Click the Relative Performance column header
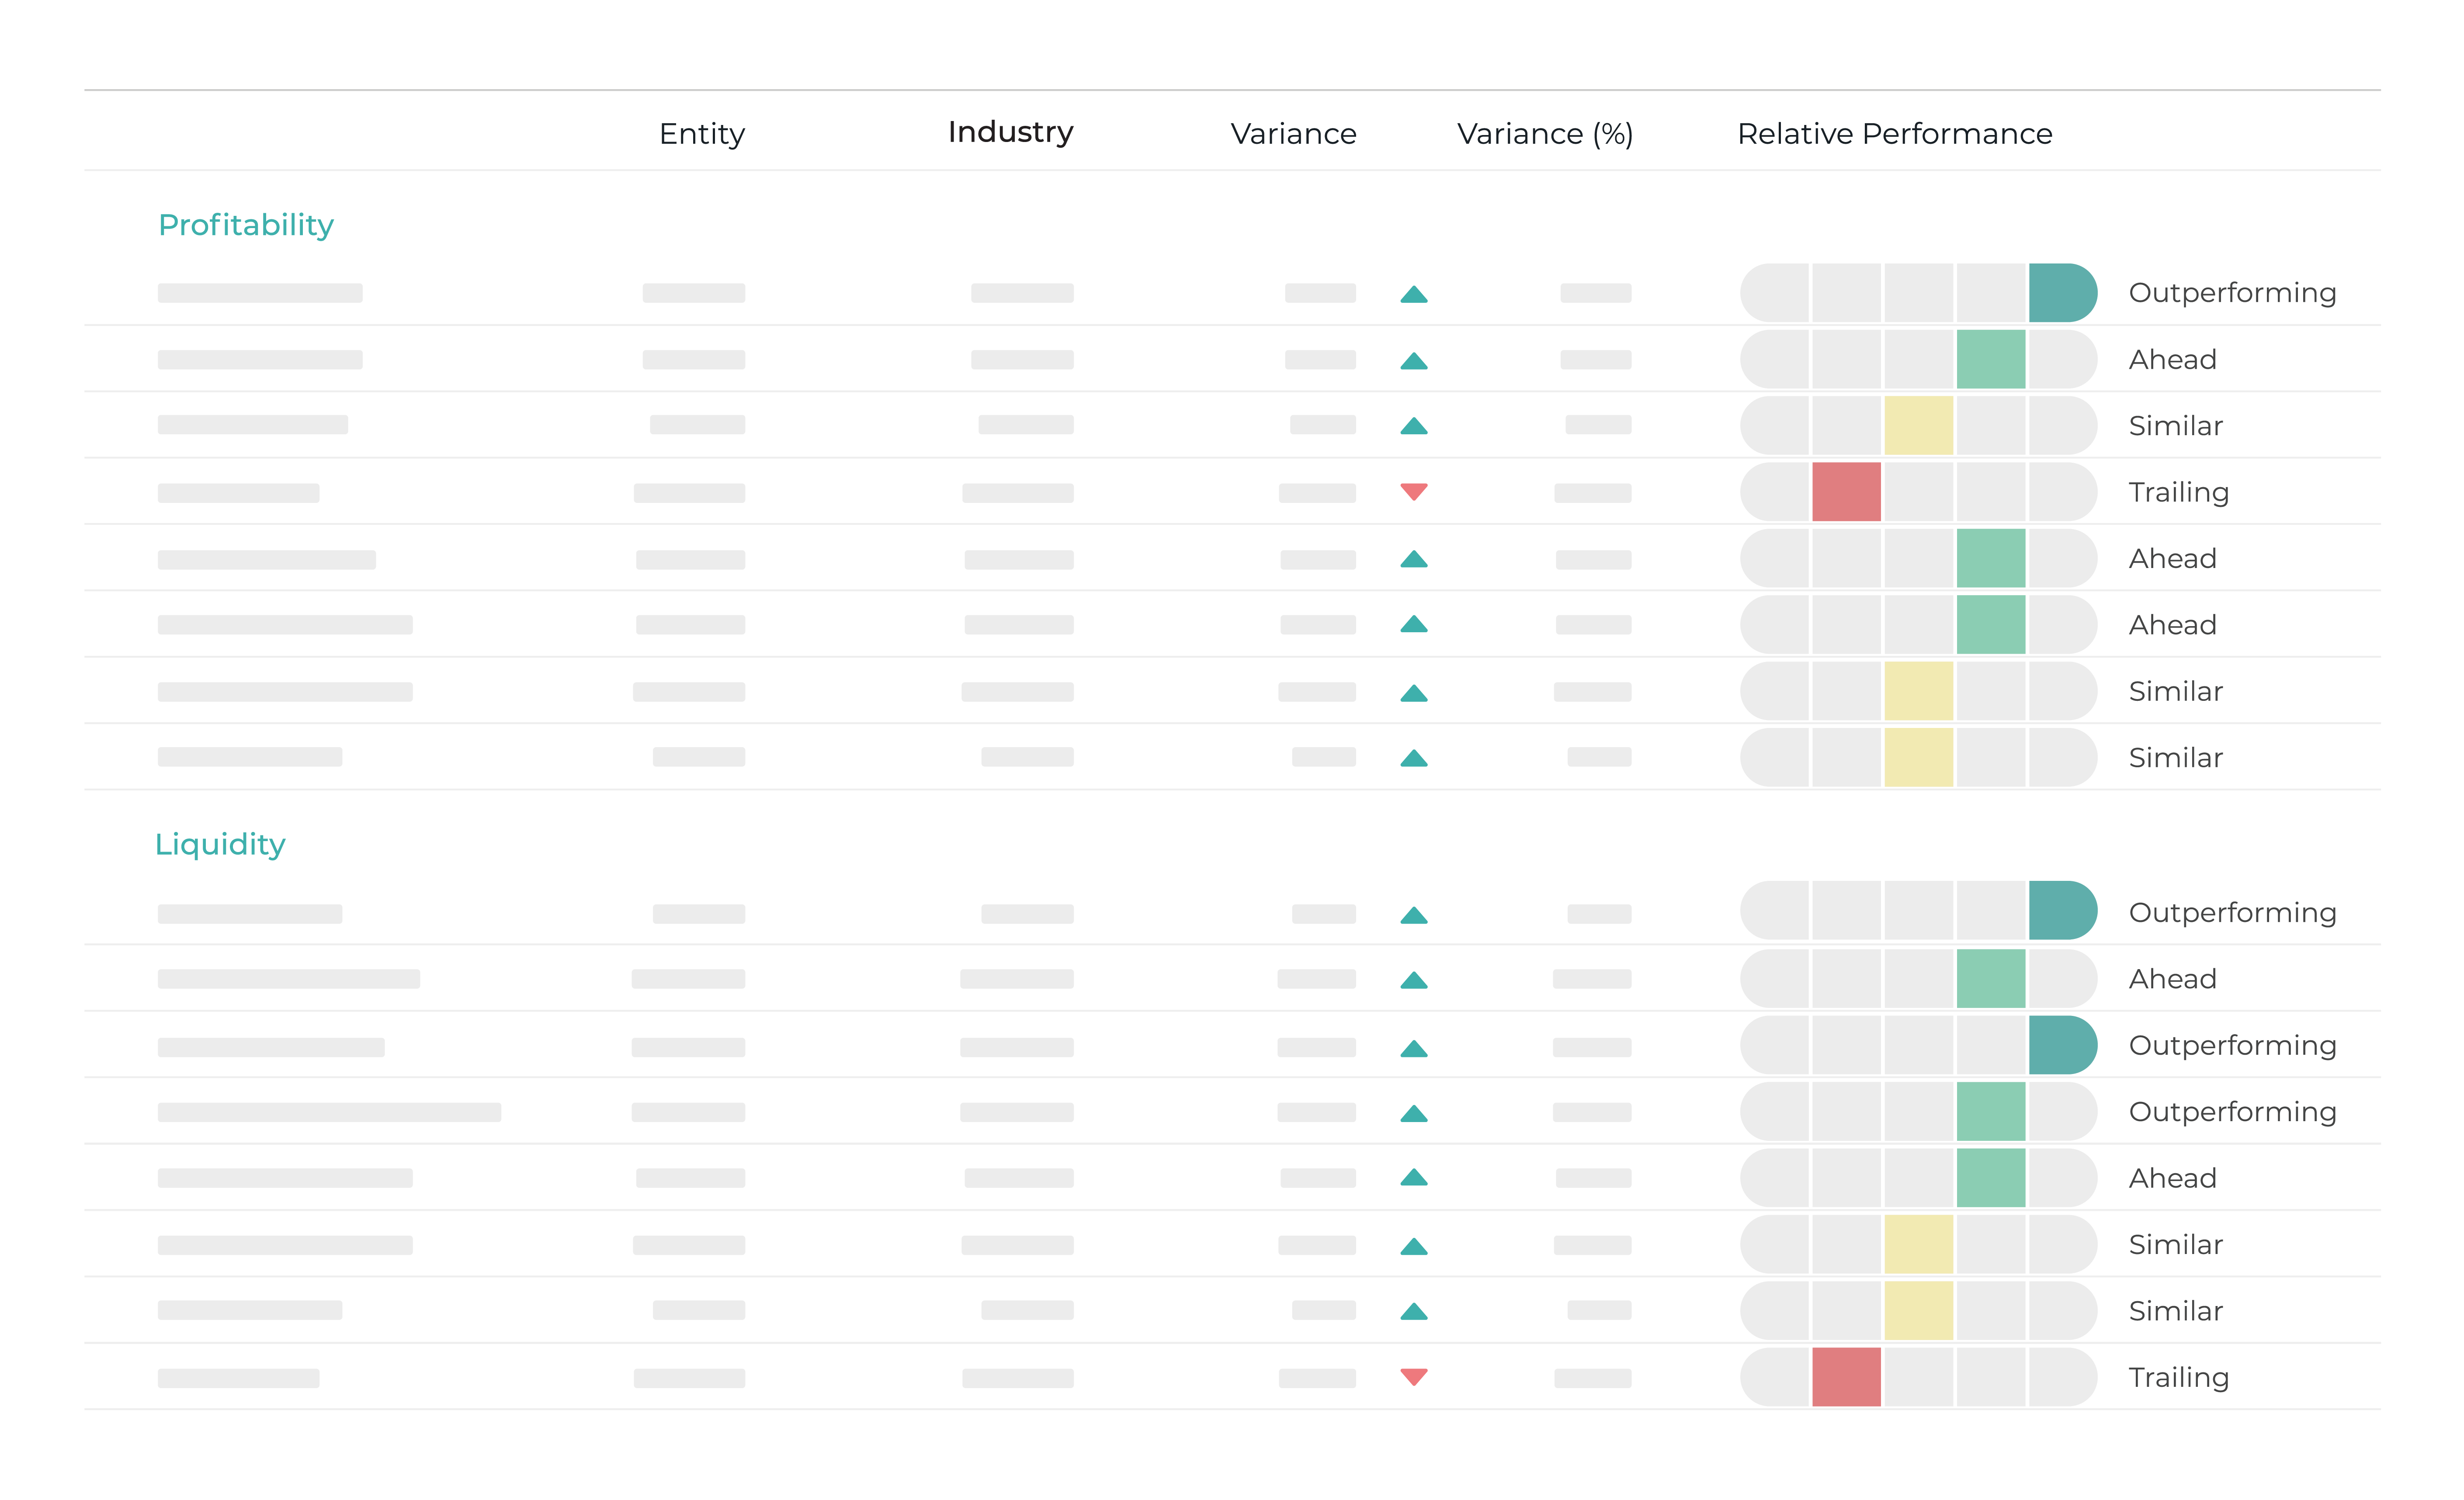Screen dimensions: 2464x1500 (1894, 133)
